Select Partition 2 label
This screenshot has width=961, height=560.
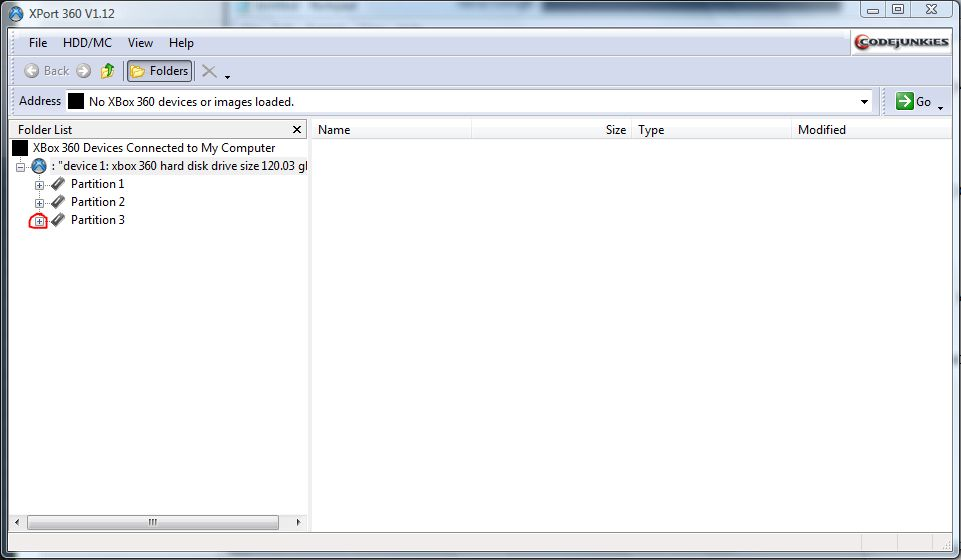click(97, 202)
